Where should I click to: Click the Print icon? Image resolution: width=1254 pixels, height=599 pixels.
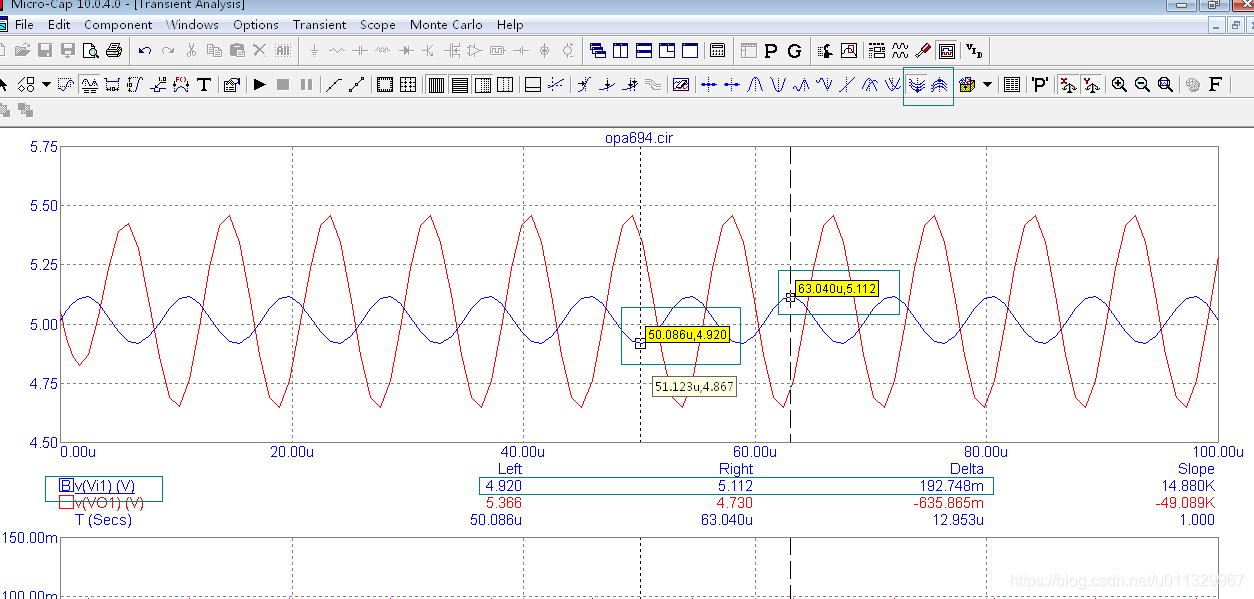coord(114,50)
